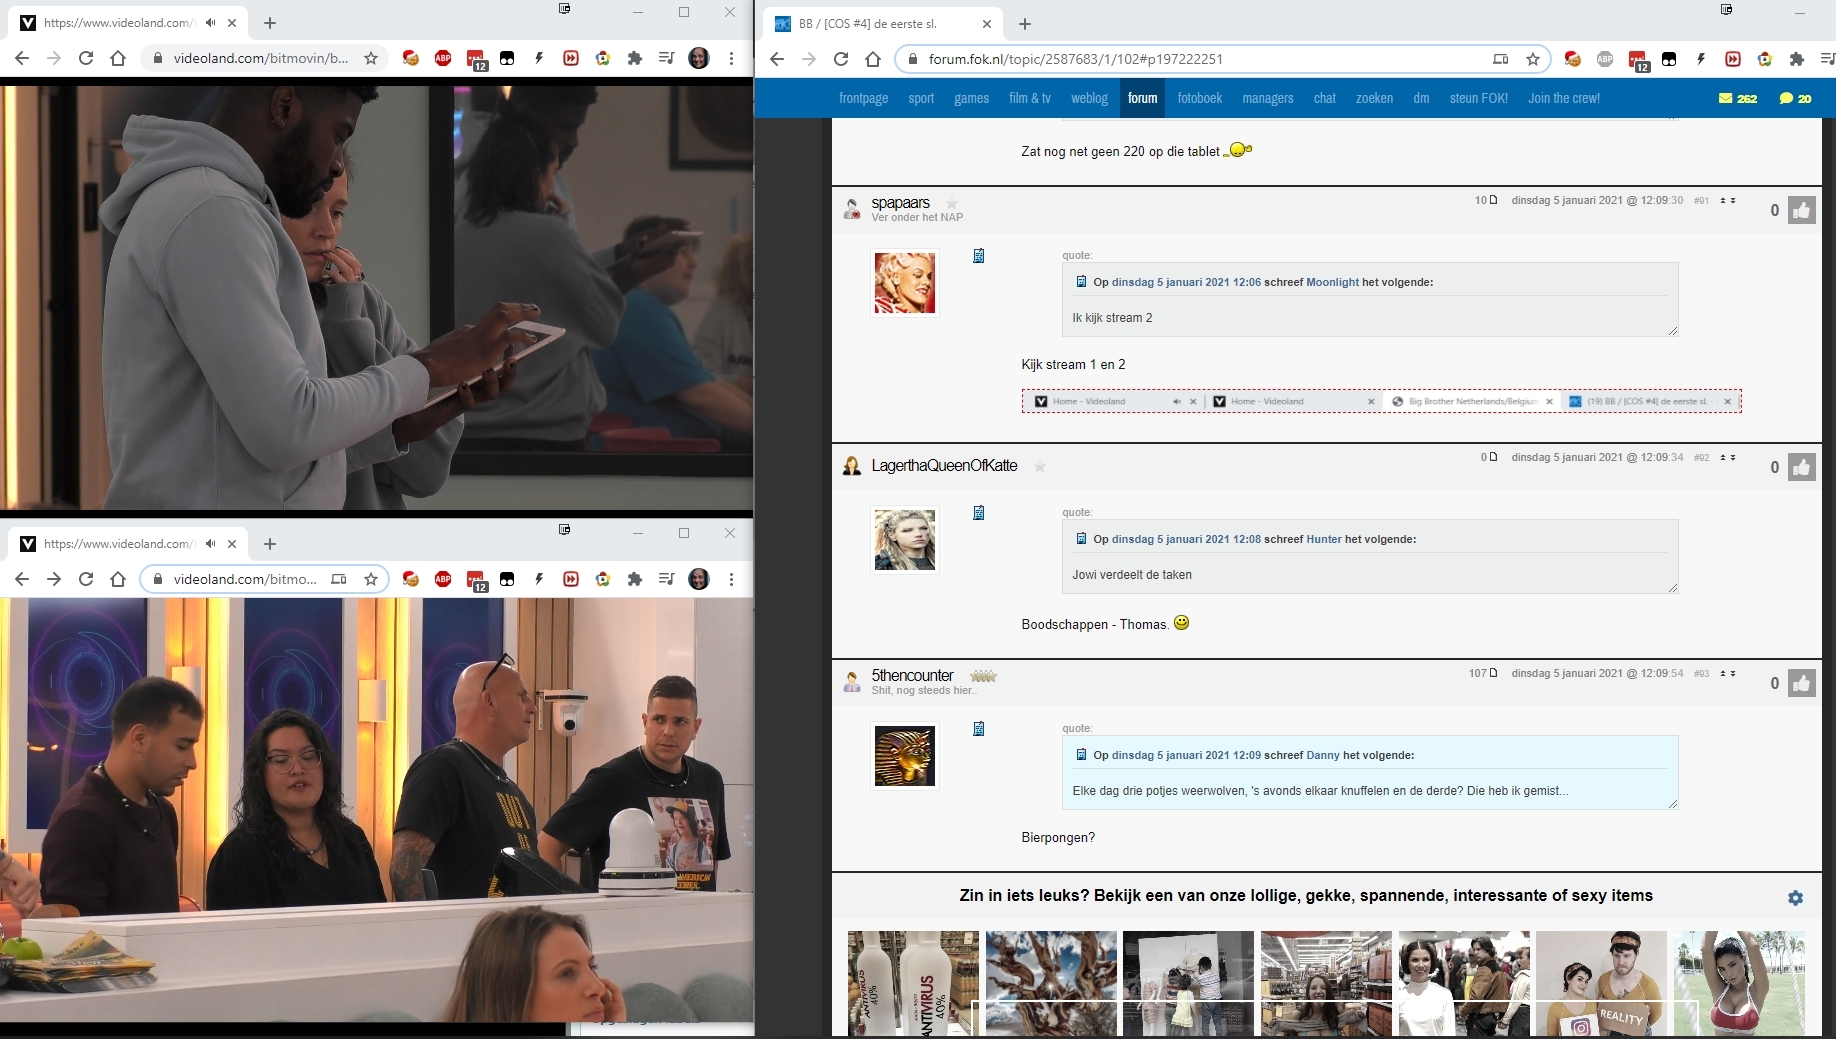1836x1039 pixels.
Task: Click the red badge 12 extension in bottom-left window
Action: [x=476, y=580]
